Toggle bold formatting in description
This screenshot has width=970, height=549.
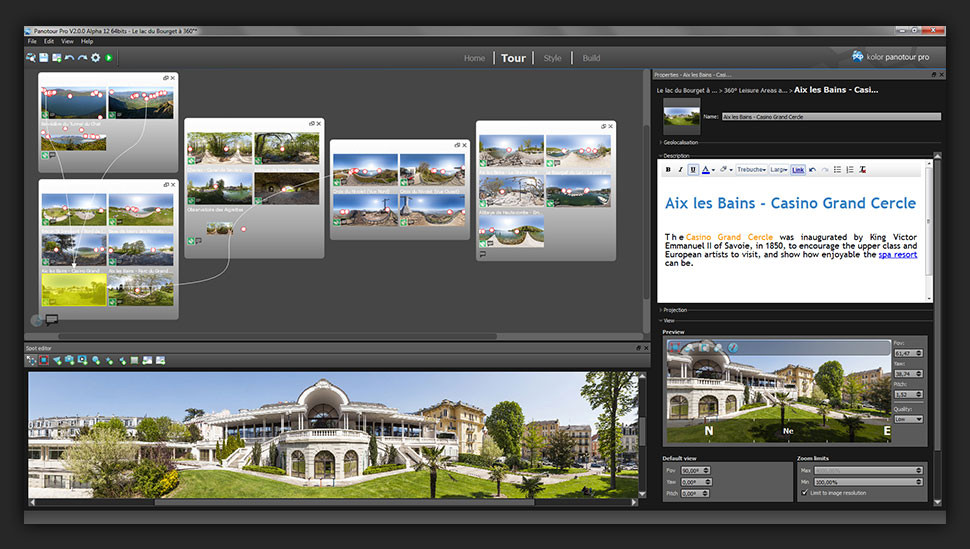(668, 170)
